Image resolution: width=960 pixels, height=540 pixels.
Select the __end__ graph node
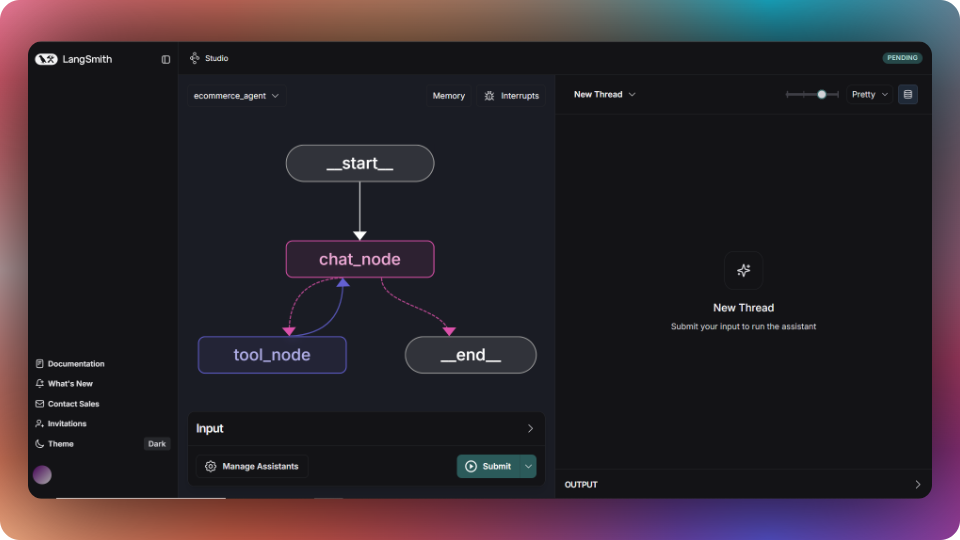tap(471, 355)
